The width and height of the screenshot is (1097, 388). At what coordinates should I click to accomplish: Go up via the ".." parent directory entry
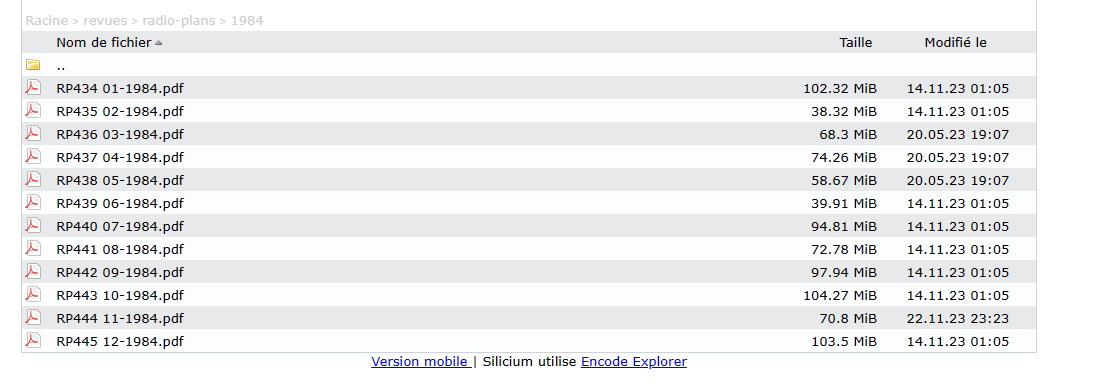(x=61, y=66)
